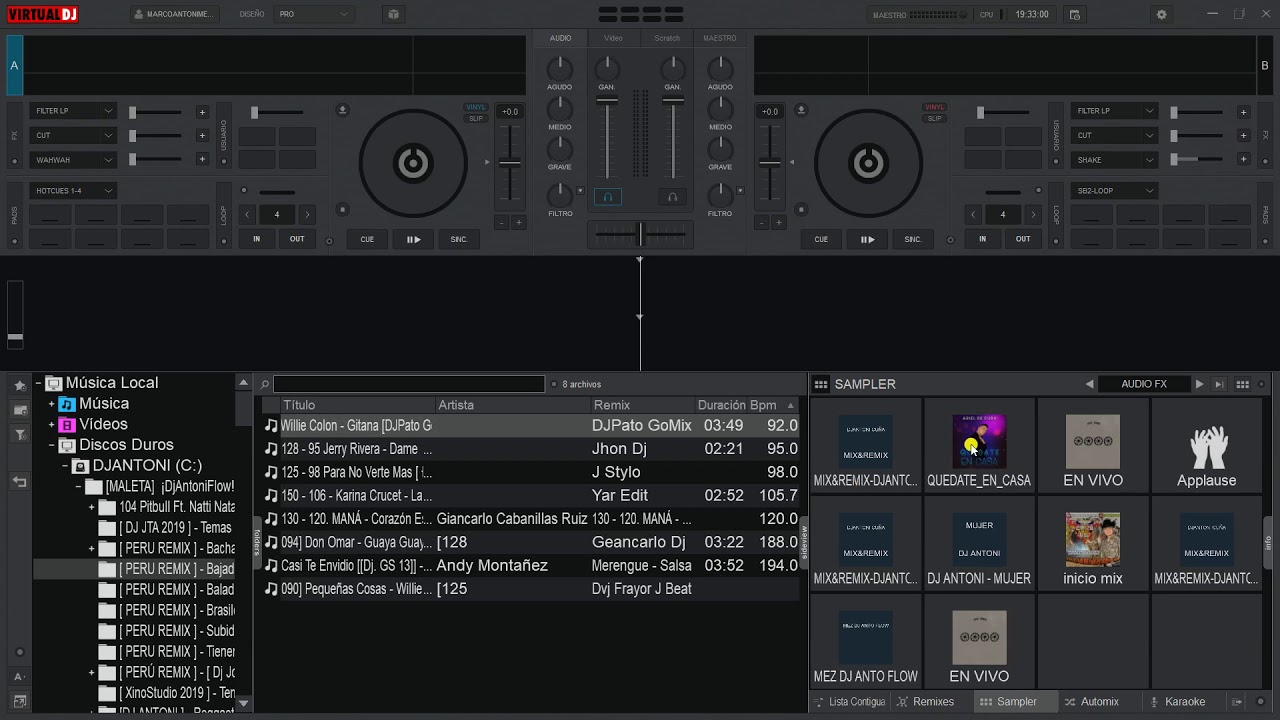Toggle search options dot beside 8 archivos
The image size is (1280, 720).
[553, 384]
